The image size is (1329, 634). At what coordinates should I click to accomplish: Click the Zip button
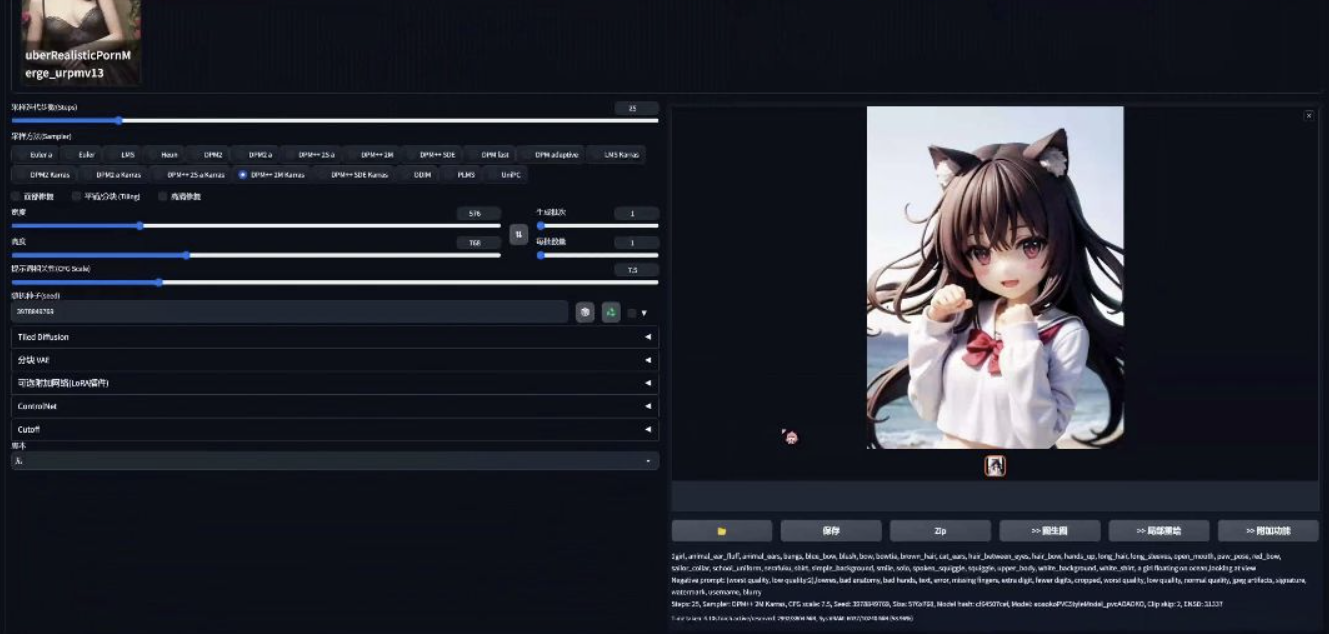[940, 531]
